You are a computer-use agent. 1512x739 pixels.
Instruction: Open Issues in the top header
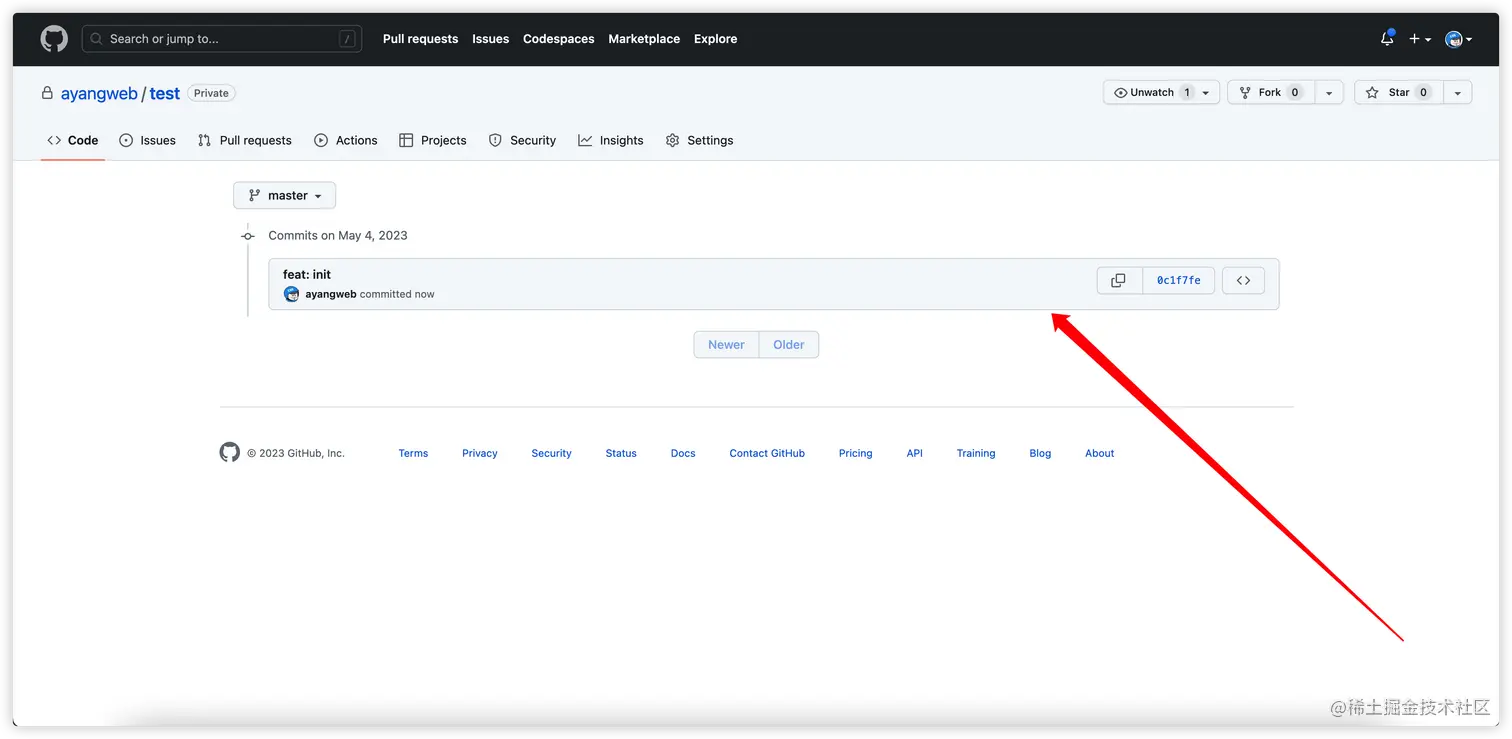tap(490, 39)
